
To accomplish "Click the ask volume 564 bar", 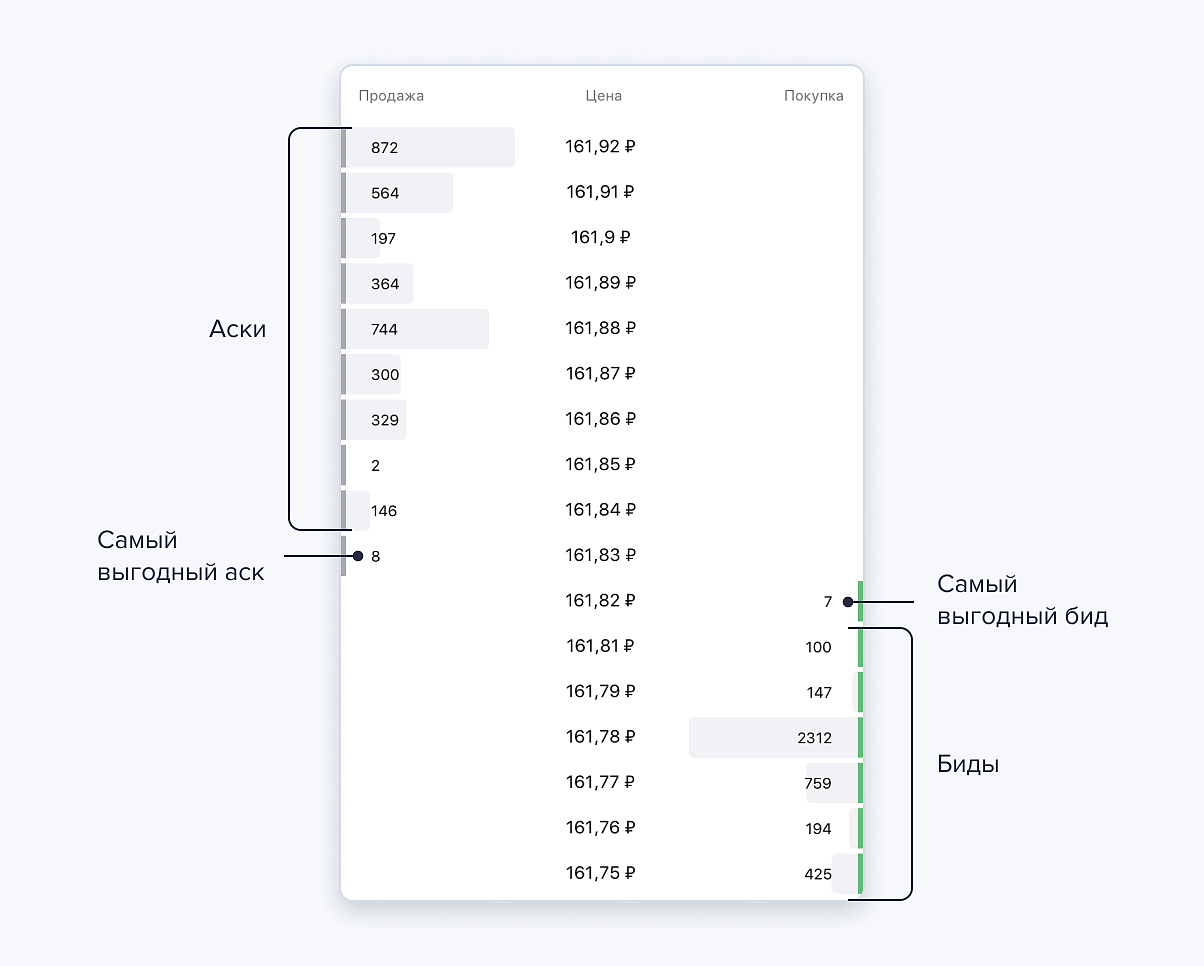I will 398,193.
